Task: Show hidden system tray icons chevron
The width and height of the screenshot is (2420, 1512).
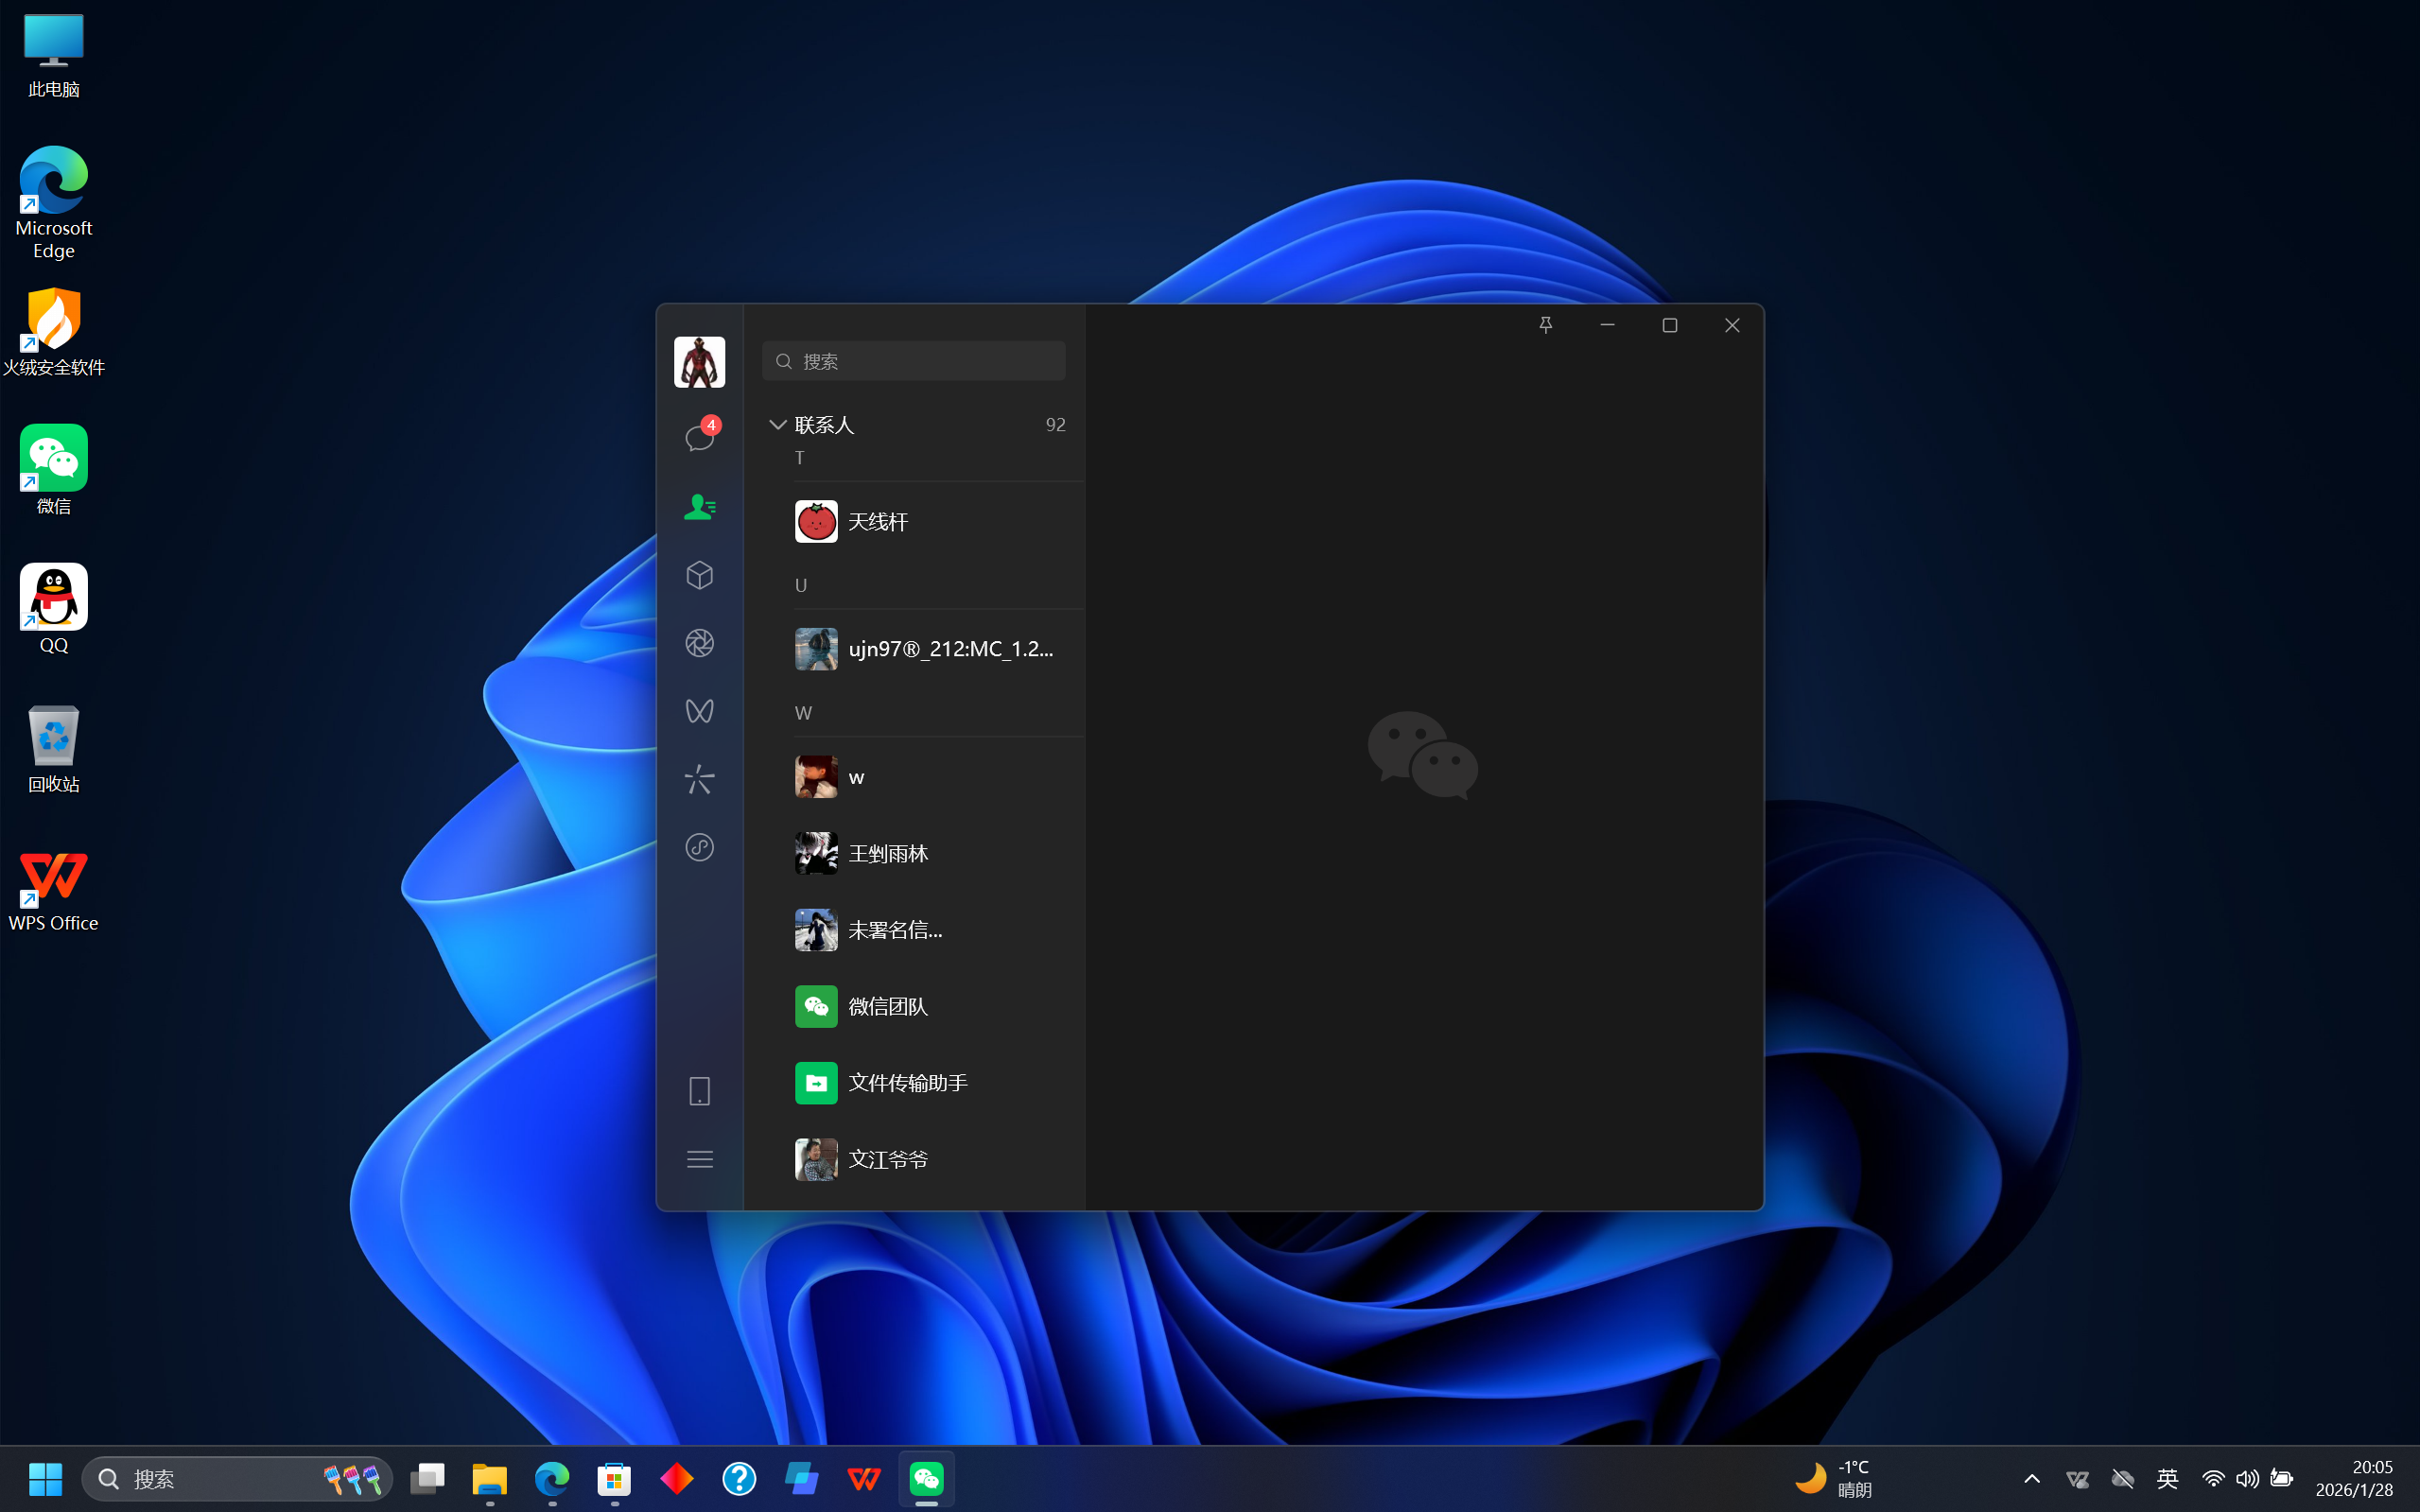Action: 2032,1478
